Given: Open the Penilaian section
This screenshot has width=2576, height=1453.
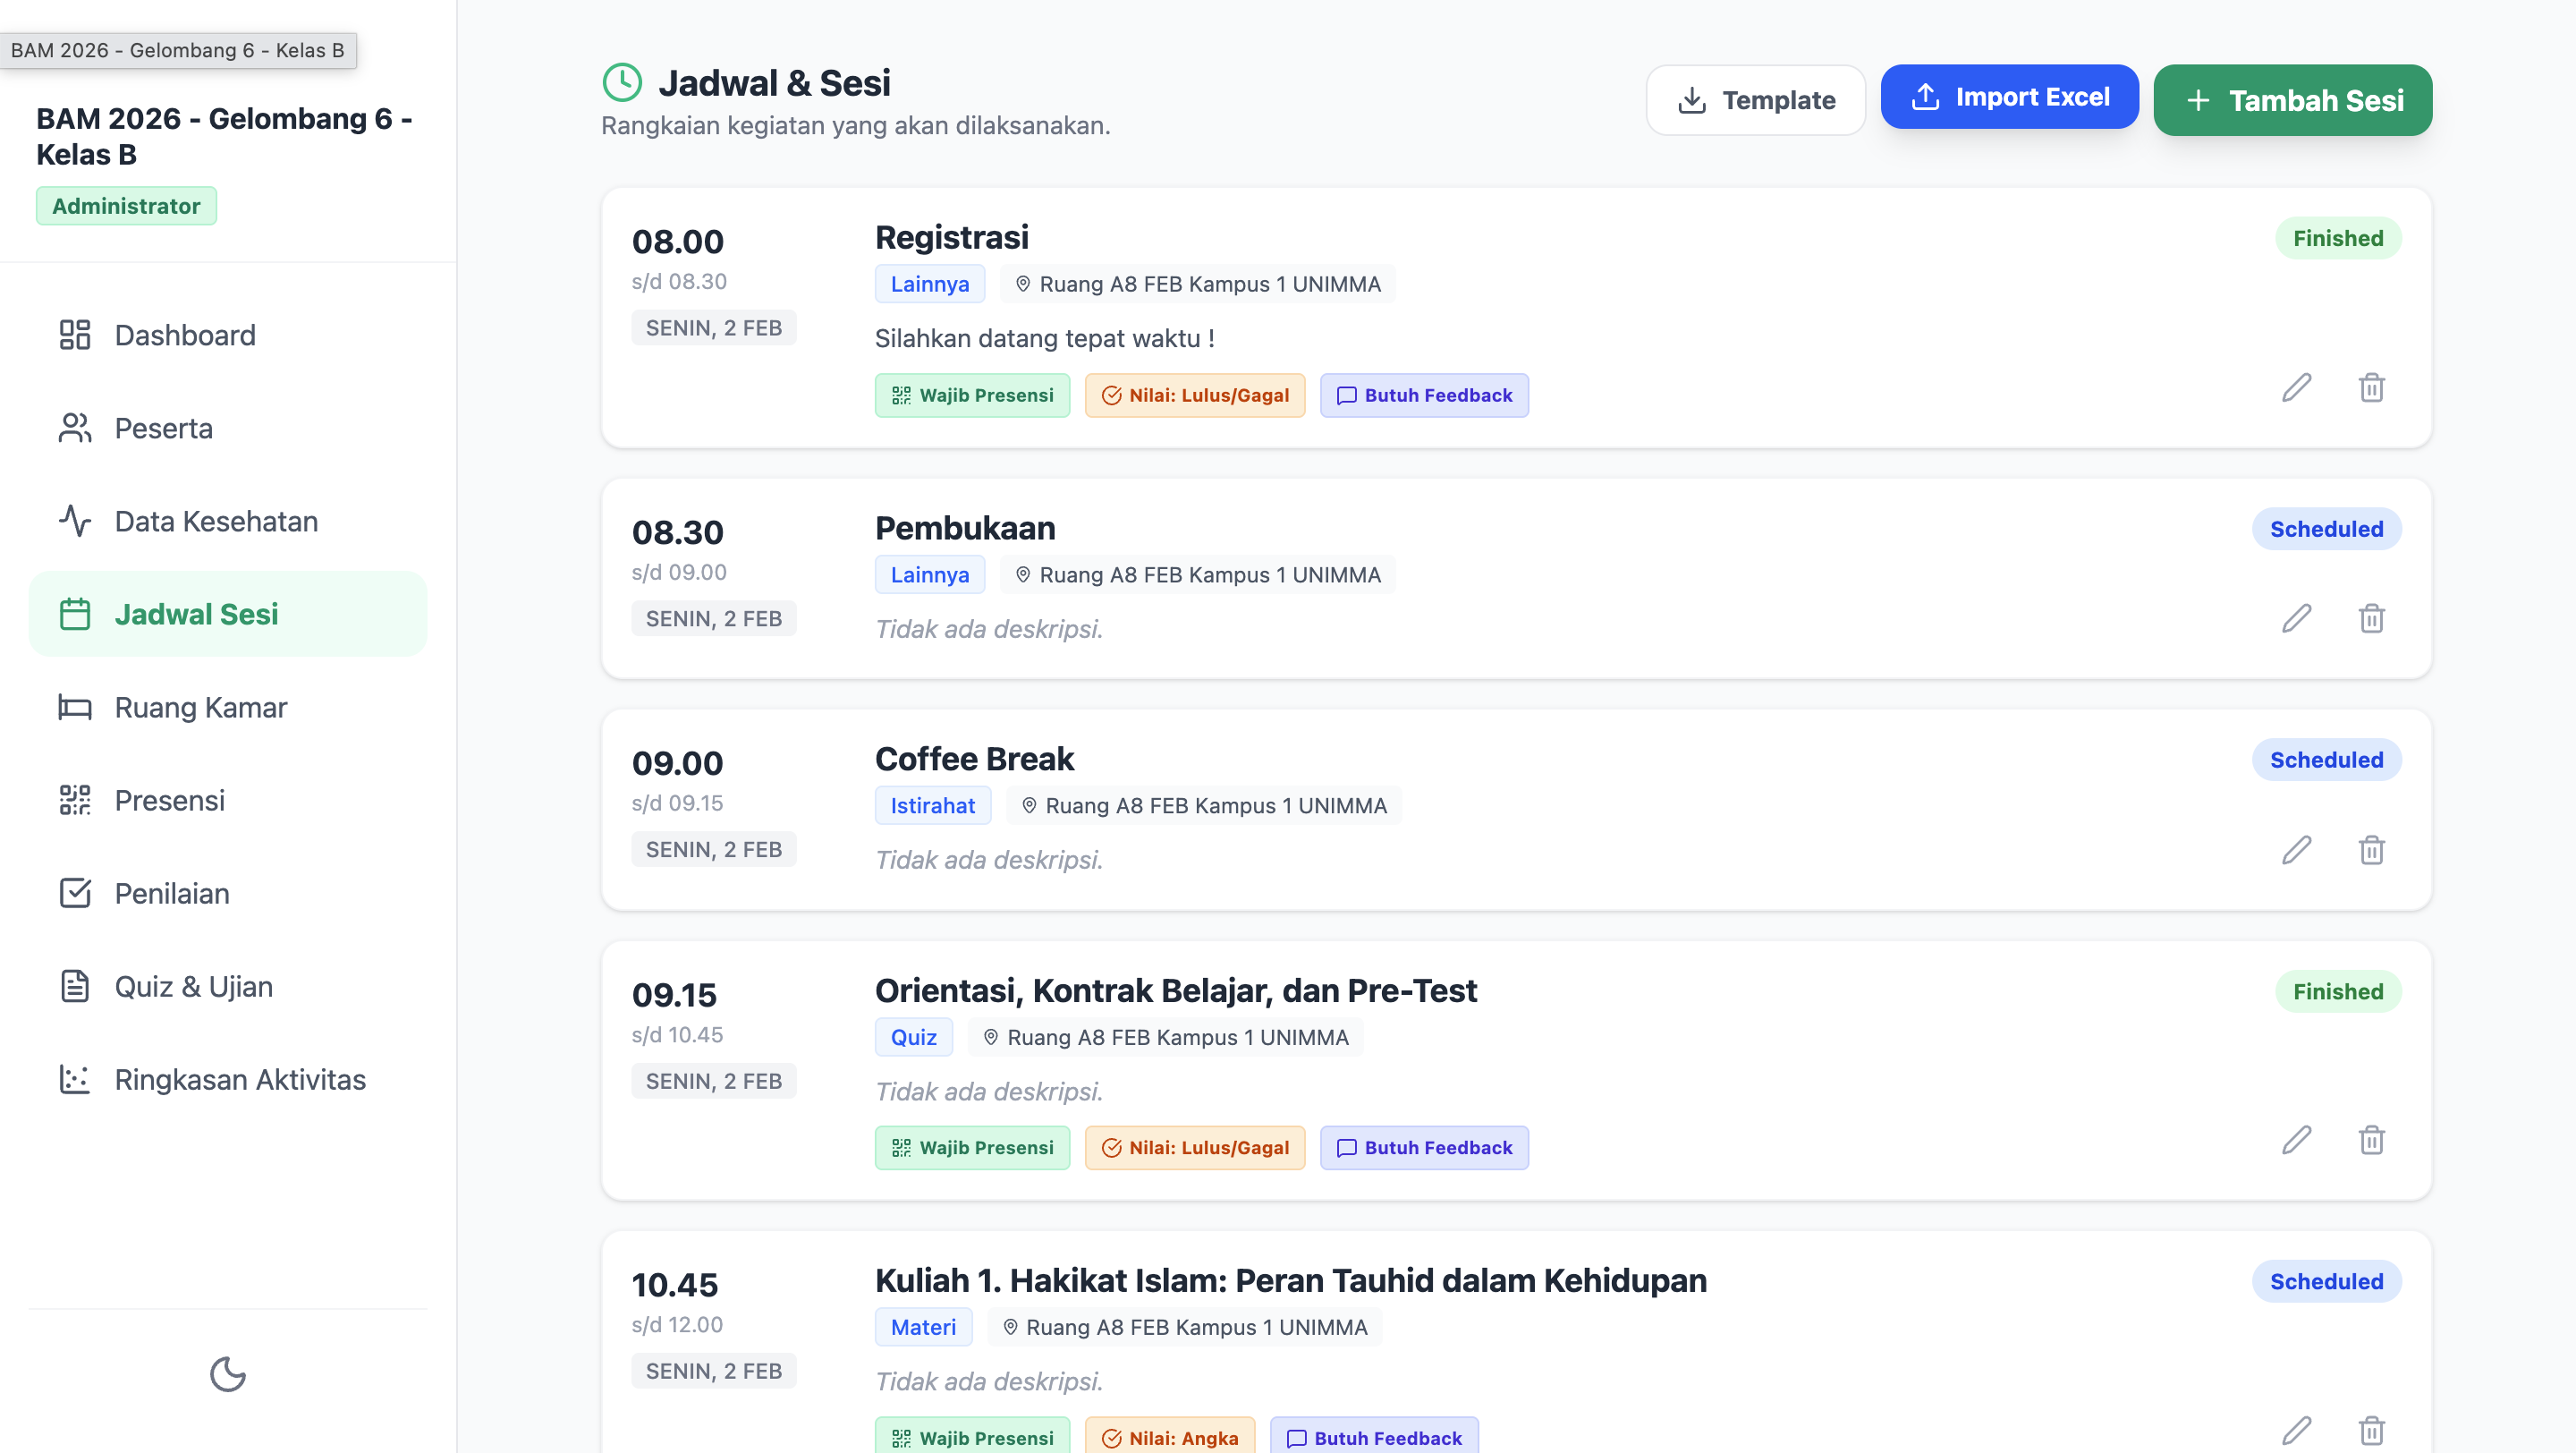Looking at the screenshot, I should [x=228, y=893].
